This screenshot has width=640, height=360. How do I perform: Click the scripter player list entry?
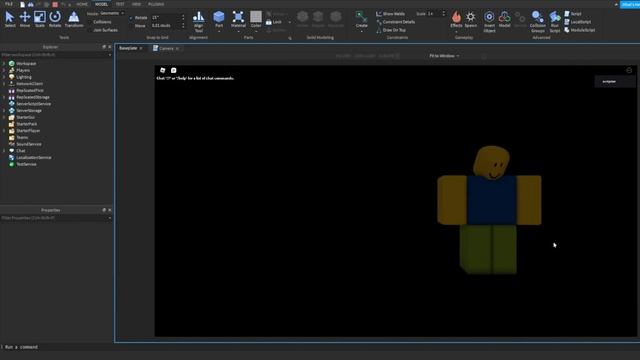point(615,82)
